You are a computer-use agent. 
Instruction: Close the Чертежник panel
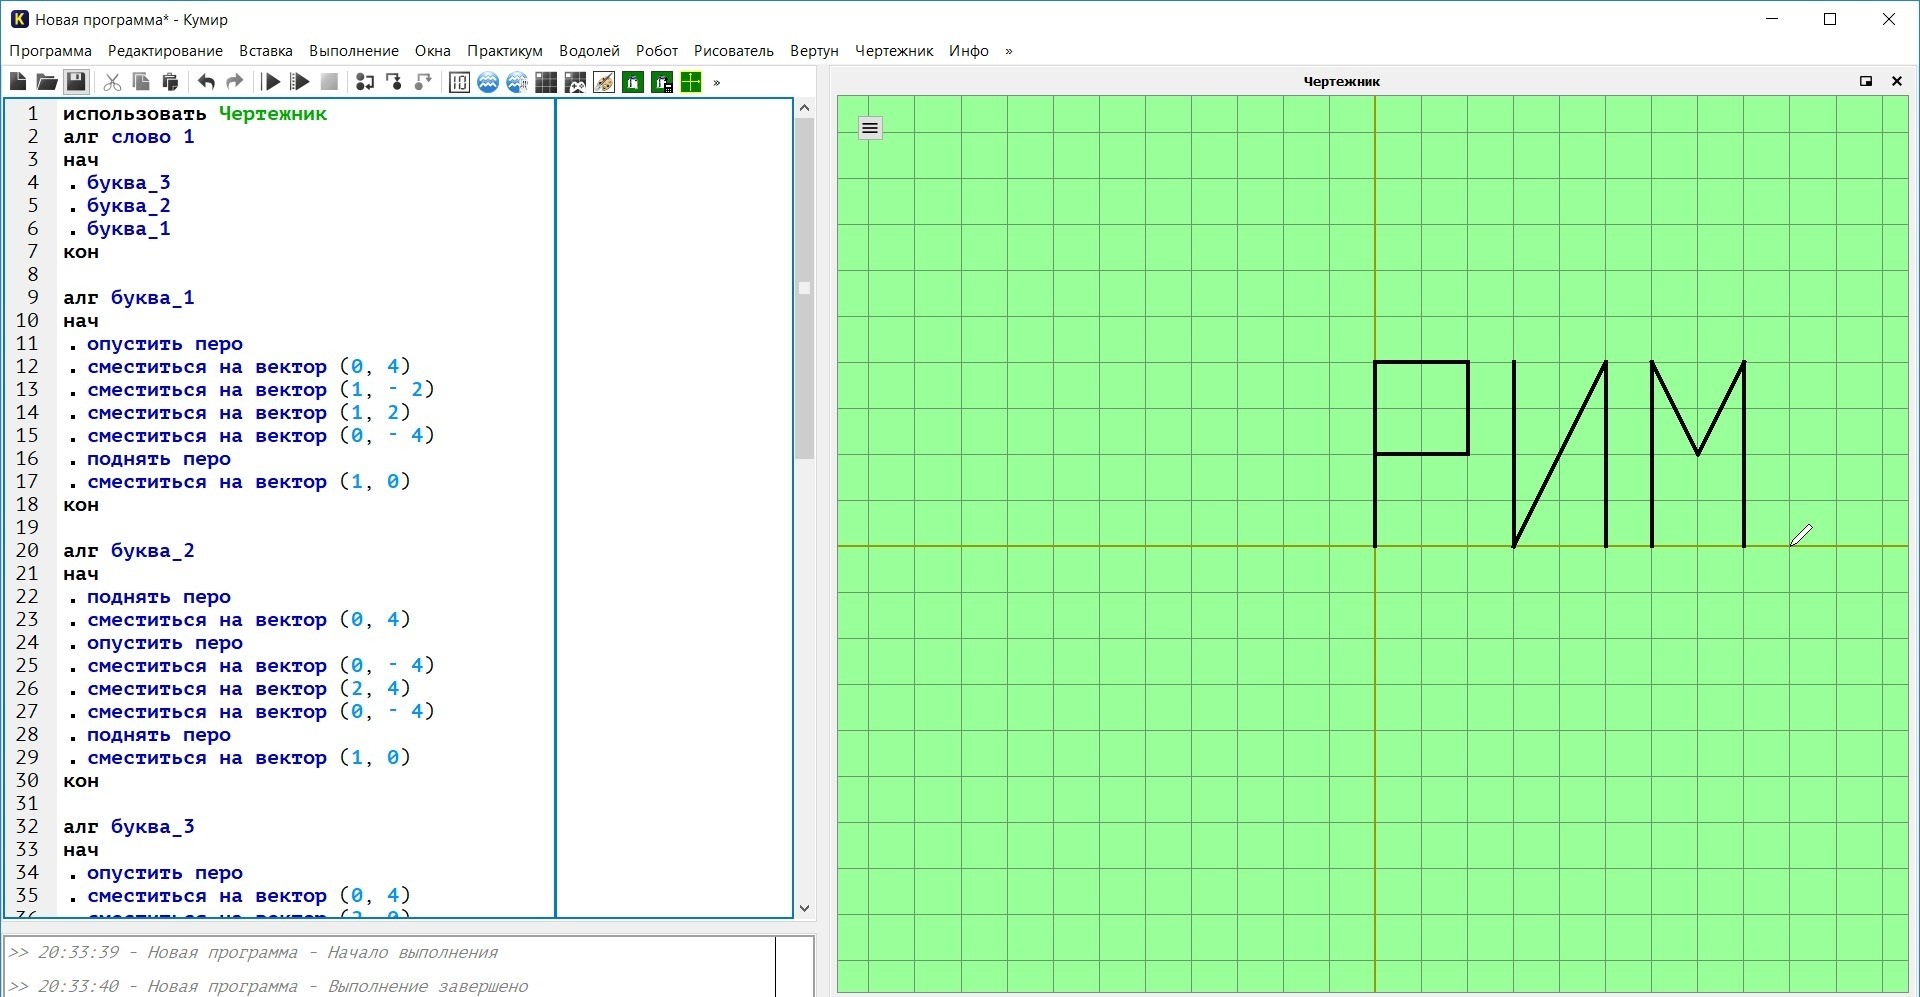1897,81
